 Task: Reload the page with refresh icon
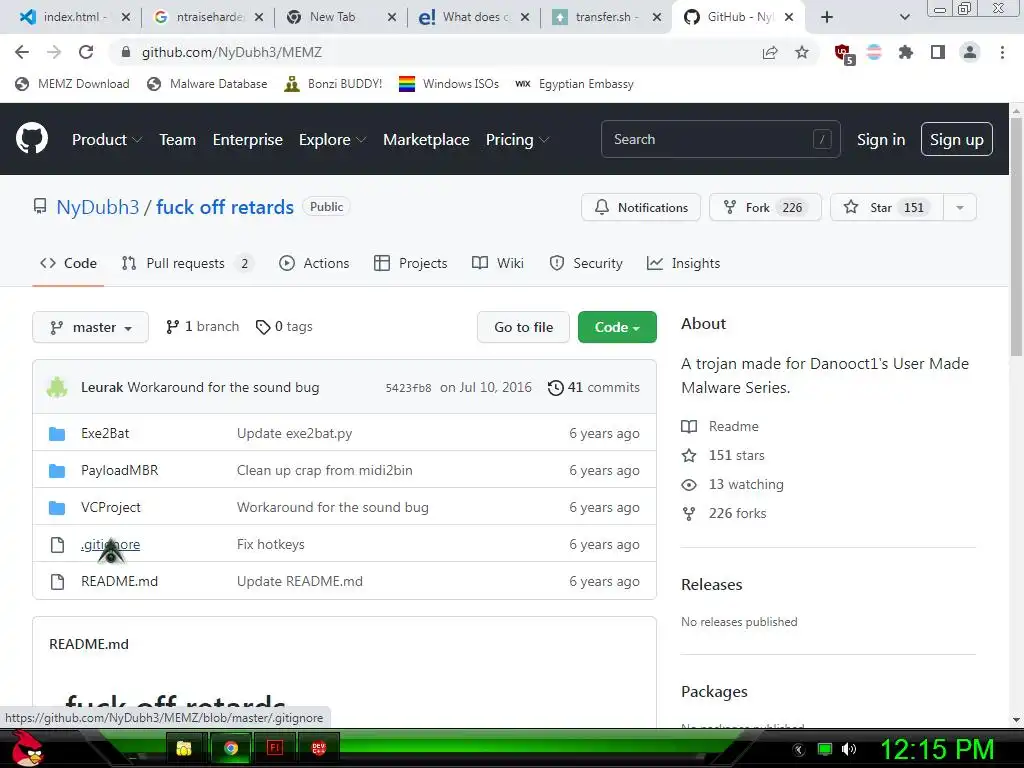(x=86, y=52)
